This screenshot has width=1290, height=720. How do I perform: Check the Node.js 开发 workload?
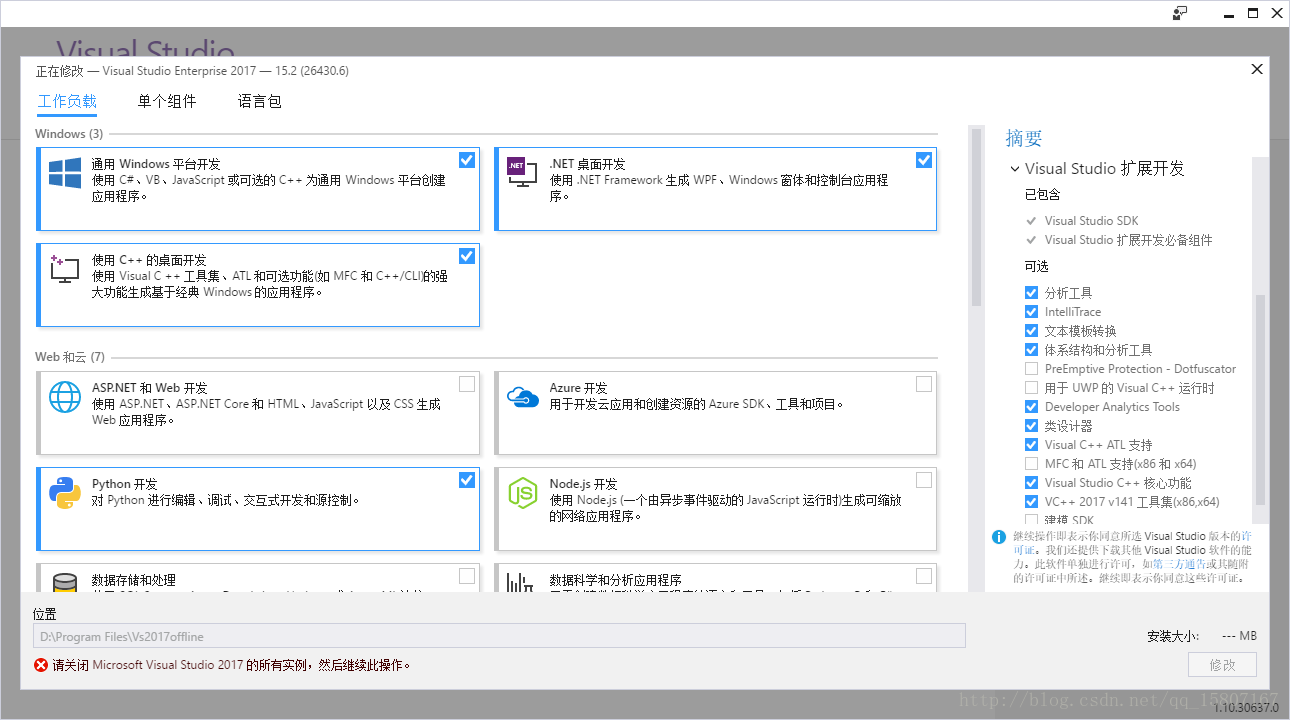click(924, 480)
